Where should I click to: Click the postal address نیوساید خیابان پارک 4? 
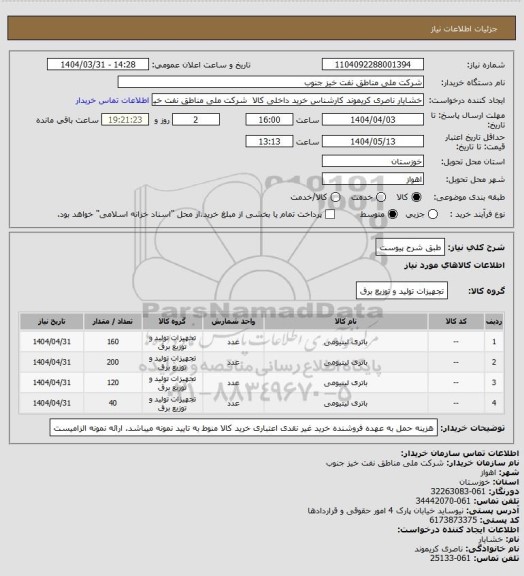click(386, 511)
